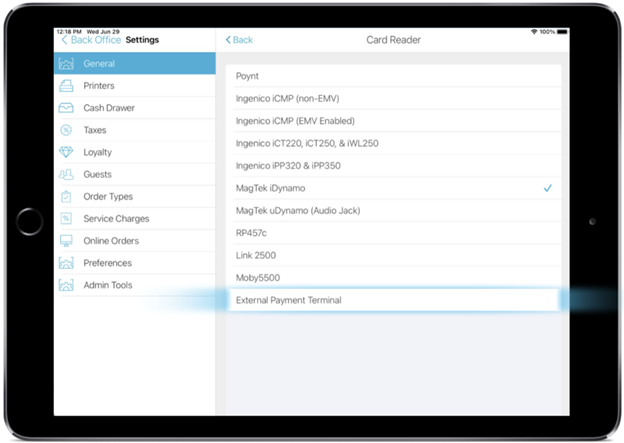Tap the 100% battery percentage text
Image resolution: width=624 pixels, height=443 pixels.
547,32
